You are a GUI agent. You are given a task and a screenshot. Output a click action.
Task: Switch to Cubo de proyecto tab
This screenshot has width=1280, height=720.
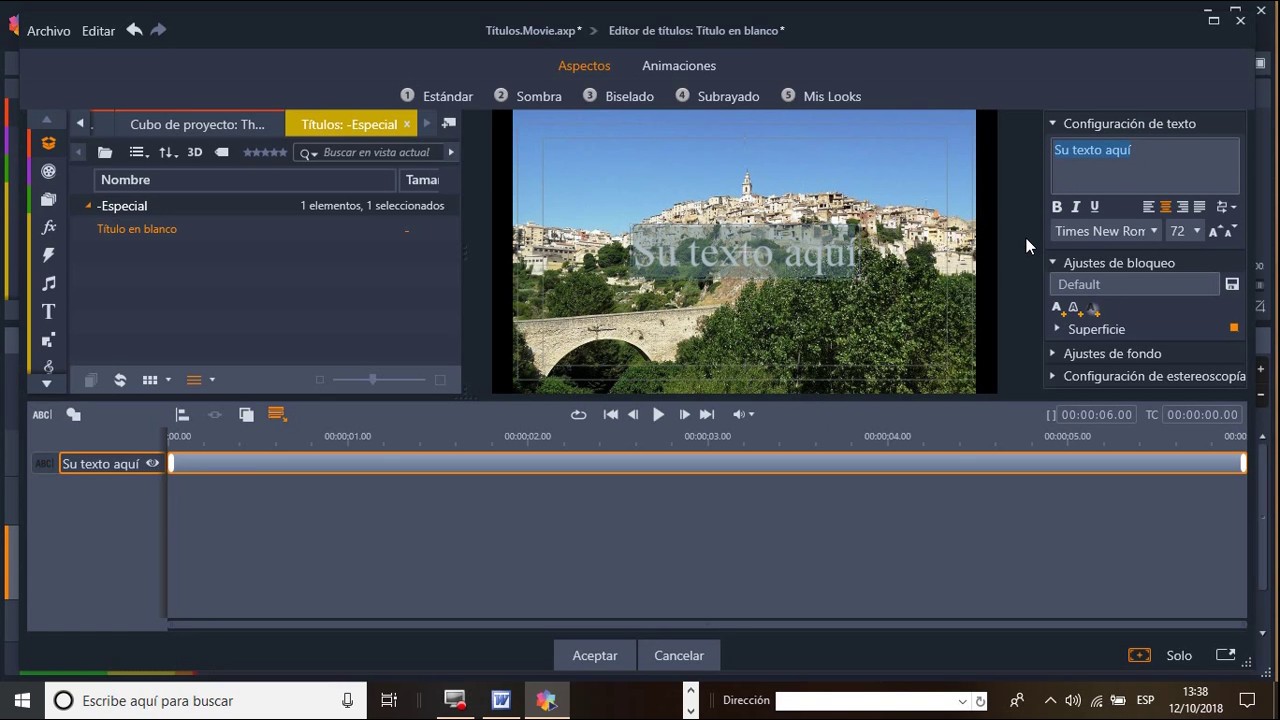click(x=197, y=124)
